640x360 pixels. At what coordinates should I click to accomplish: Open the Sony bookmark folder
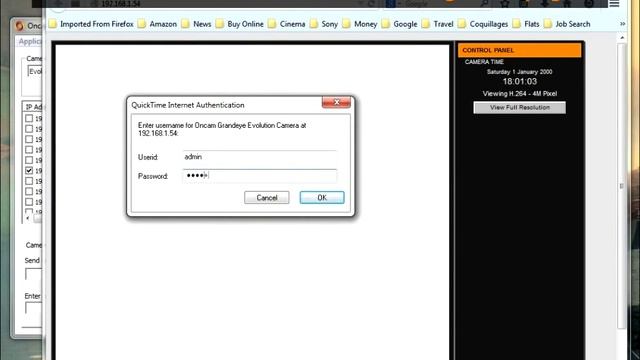tap(324, 24)
